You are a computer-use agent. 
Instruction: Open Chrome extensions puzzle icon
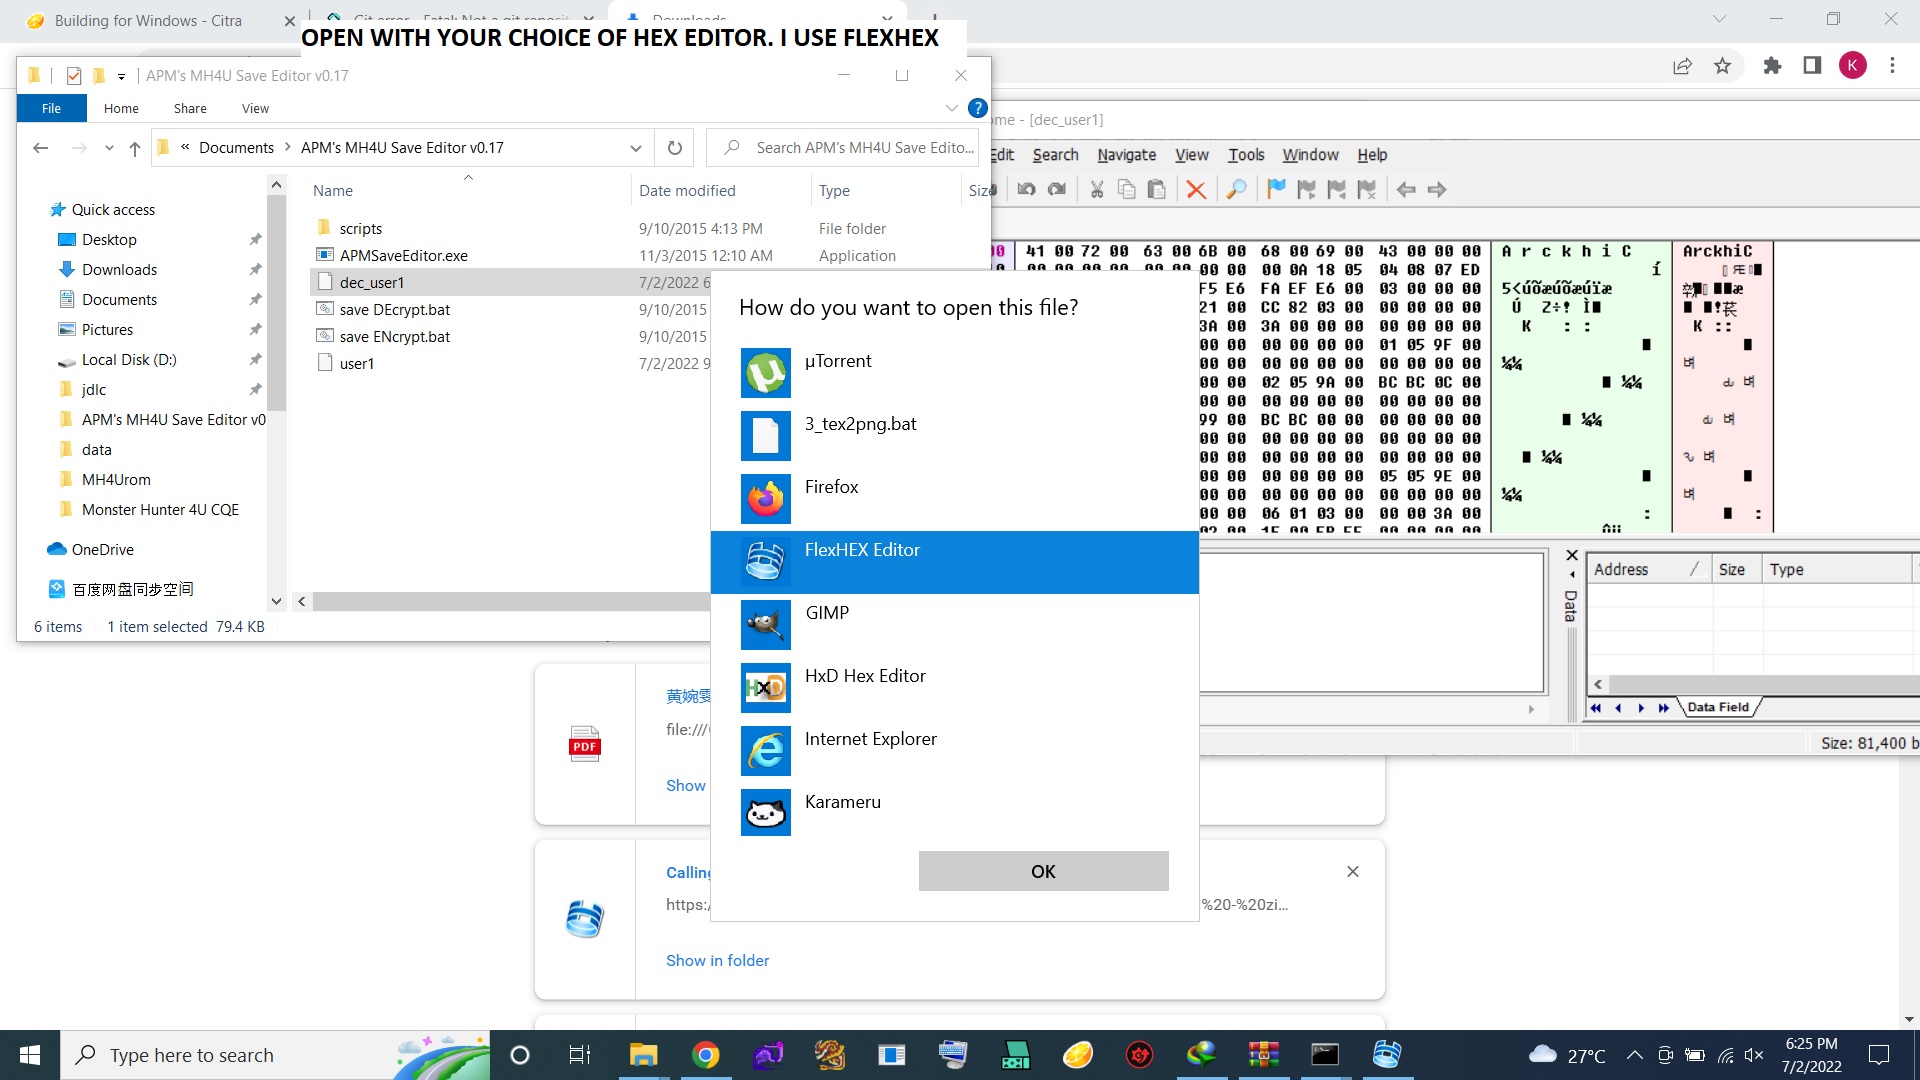click(1772, 66)
